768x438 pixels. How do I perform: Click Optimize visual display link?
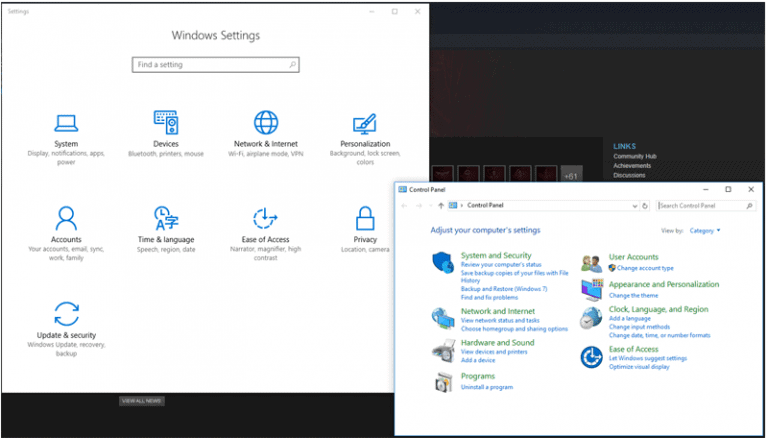[x=639, y=367]
